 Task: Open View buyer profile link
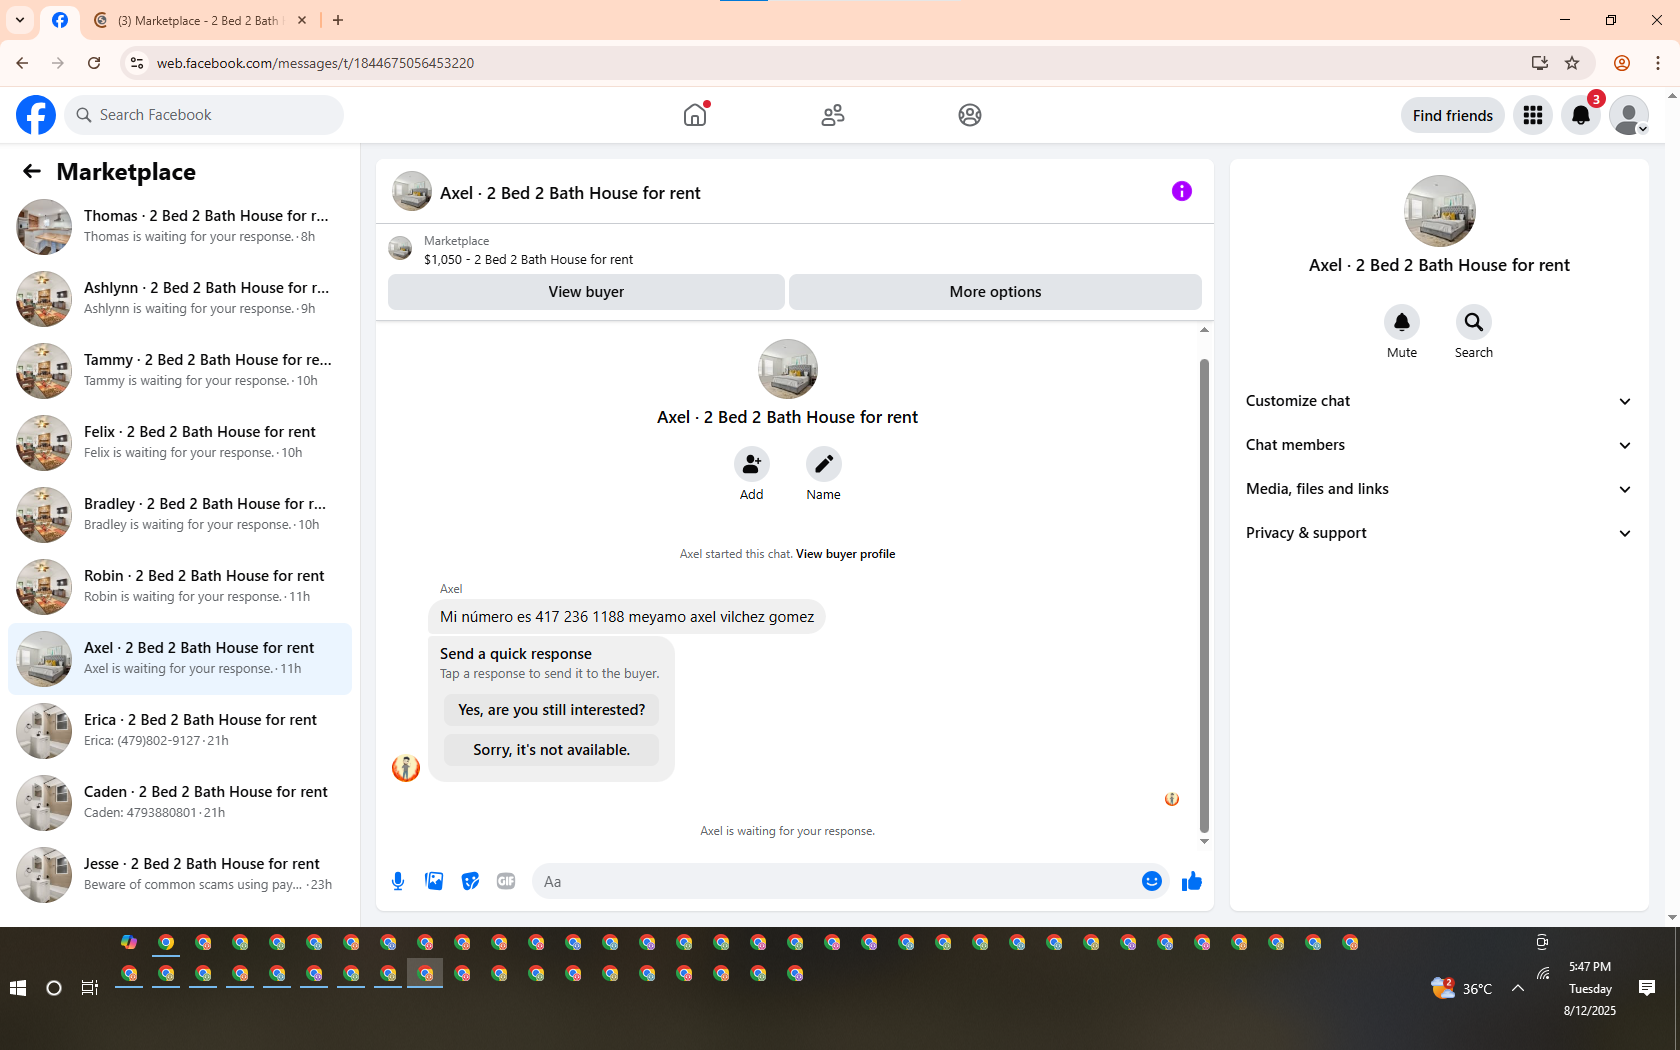pyautogui.click(x=845, y=554)
